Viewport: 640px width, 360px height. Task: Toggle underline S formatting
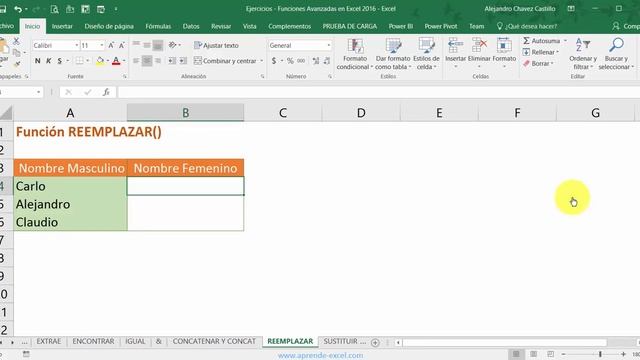(60, 61)
